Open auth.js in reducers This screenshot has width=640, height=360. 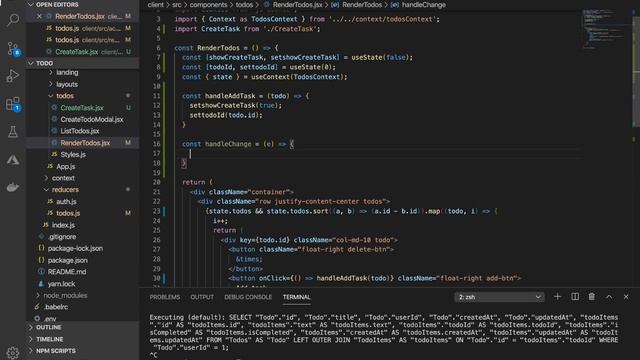[66, 202]
